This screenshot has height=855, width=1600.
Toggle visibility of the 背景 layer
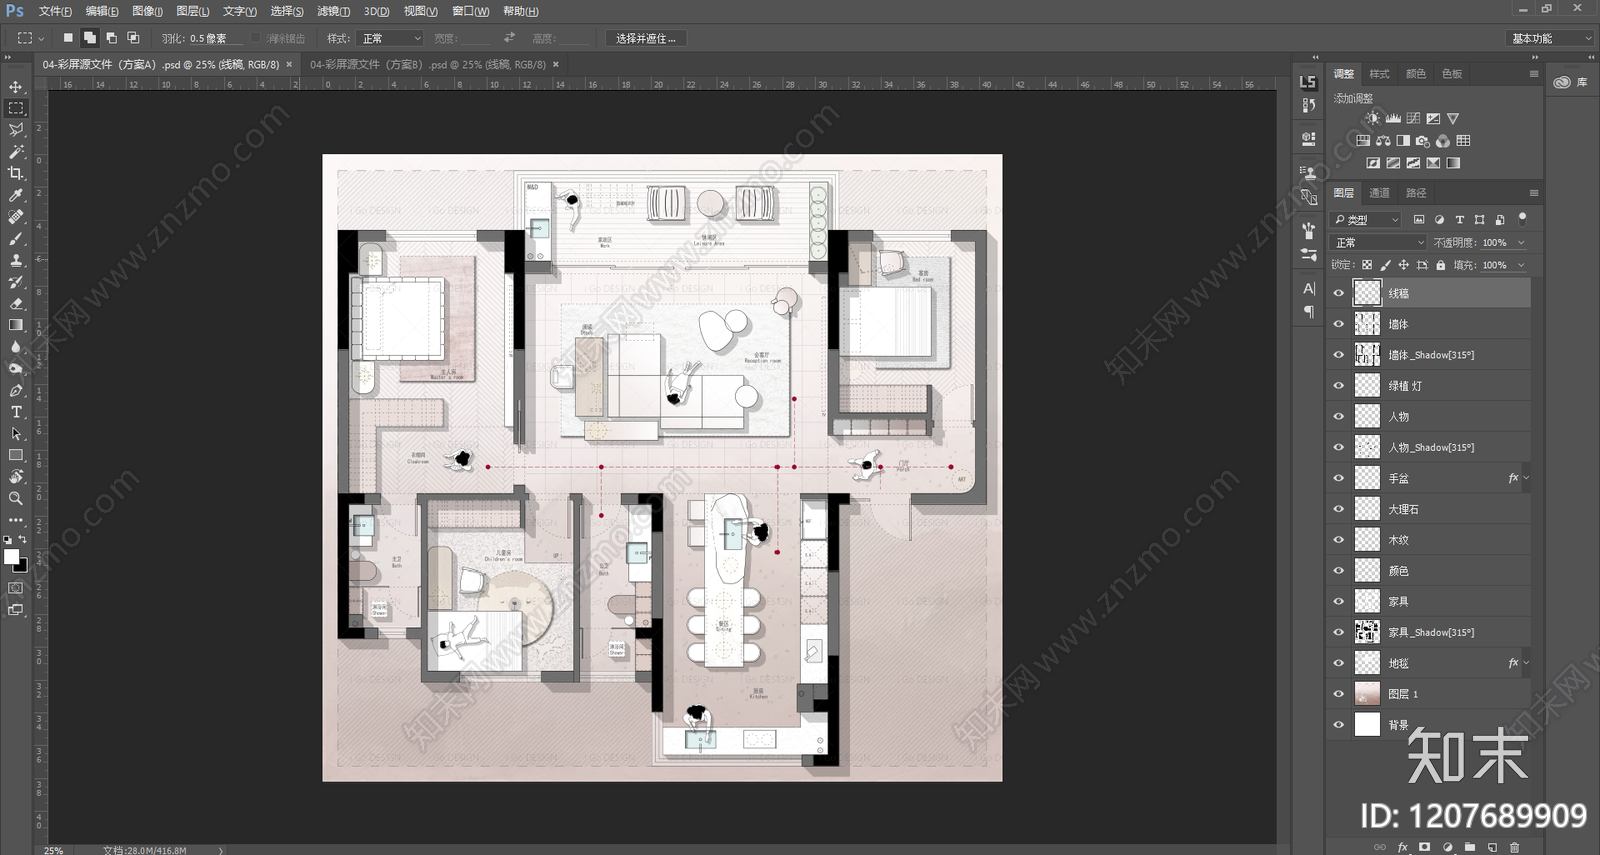[x=1339, y=725]
